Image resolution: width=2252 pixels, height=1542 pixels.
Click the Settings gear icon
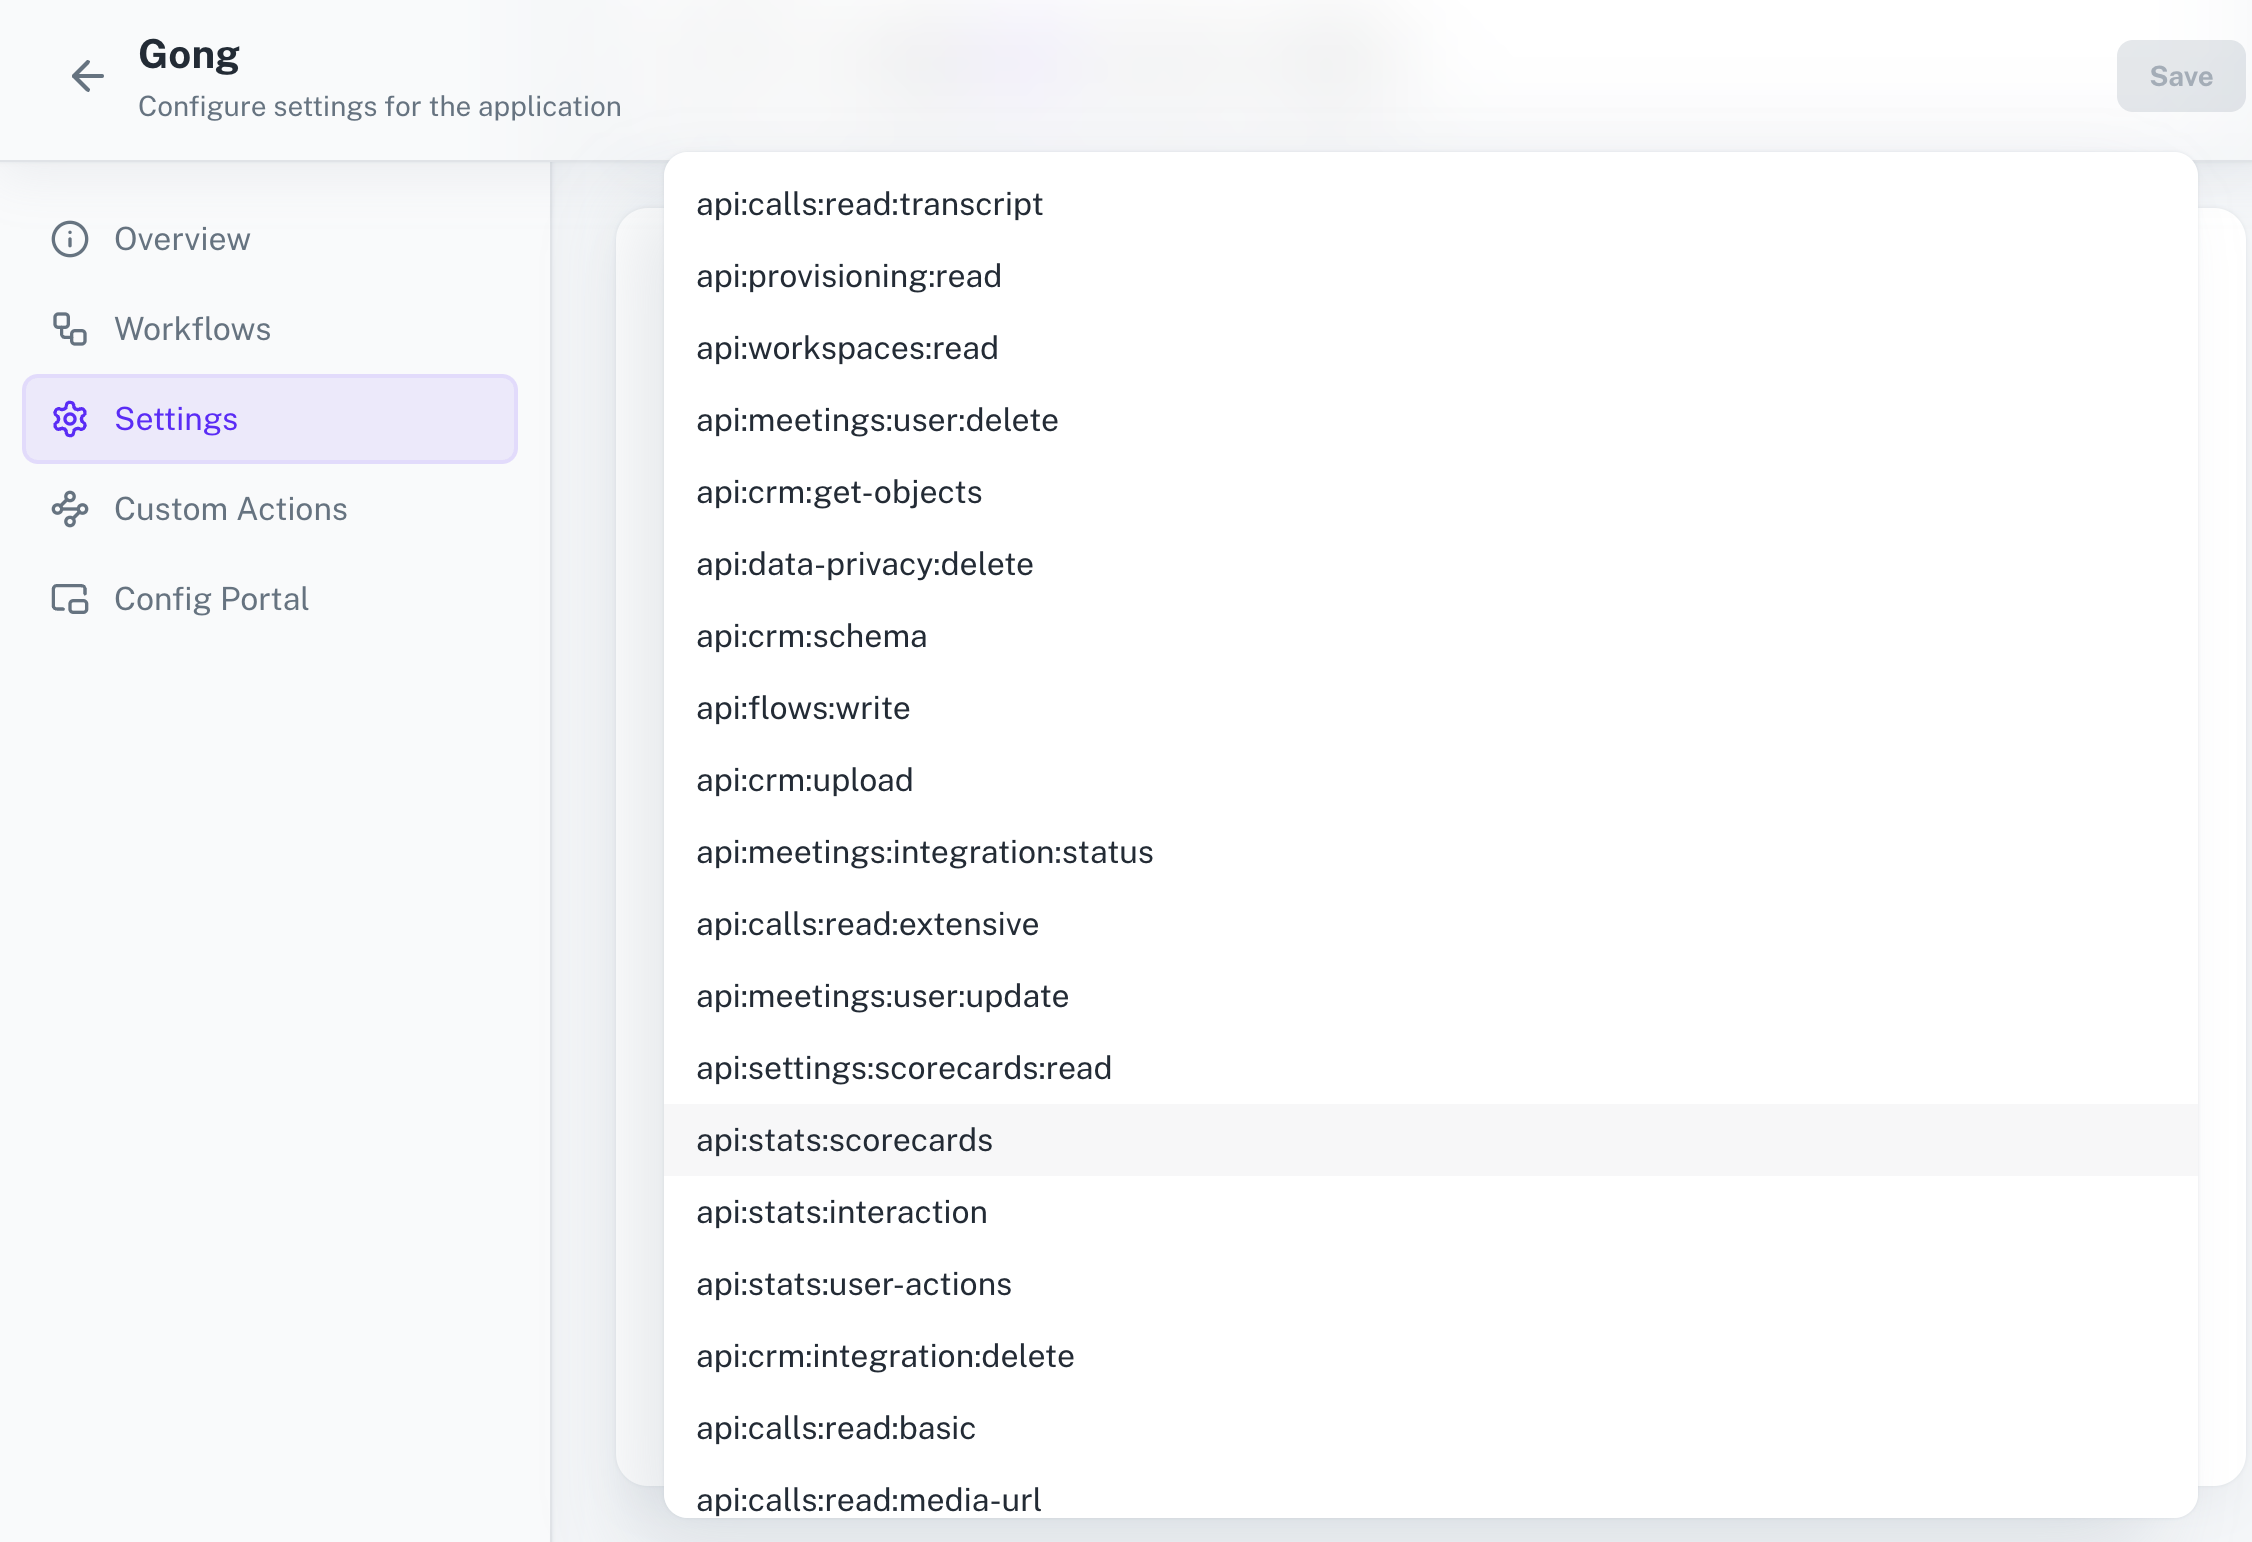pos(69,419)
